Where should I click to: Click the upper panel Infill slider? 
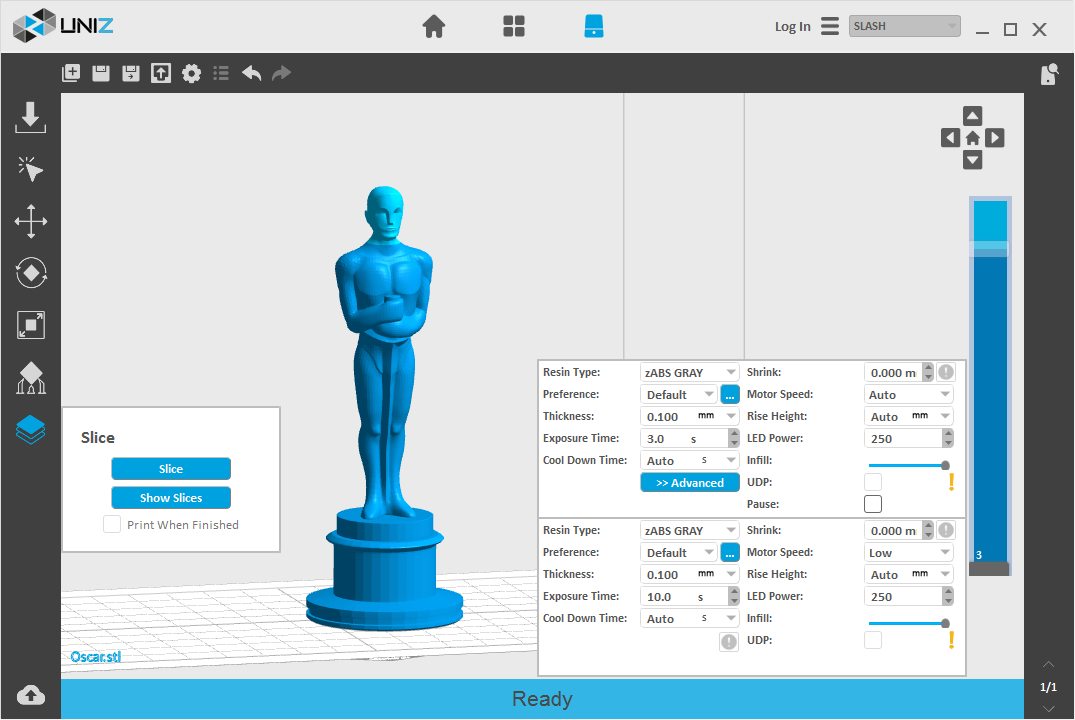(x=908, y=466)
